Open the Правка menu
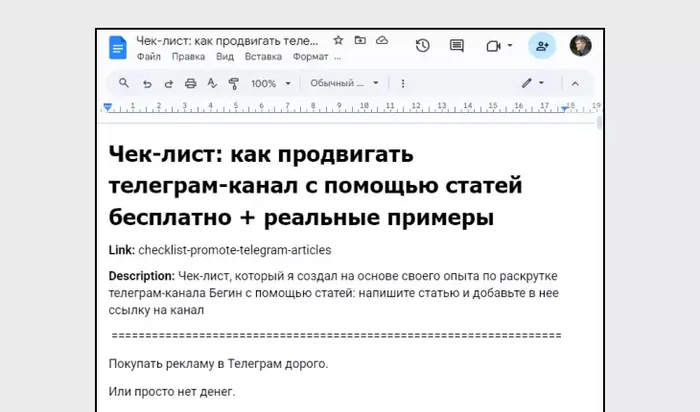This screenshot has height=412, width=700. click(x=188, y=57)
